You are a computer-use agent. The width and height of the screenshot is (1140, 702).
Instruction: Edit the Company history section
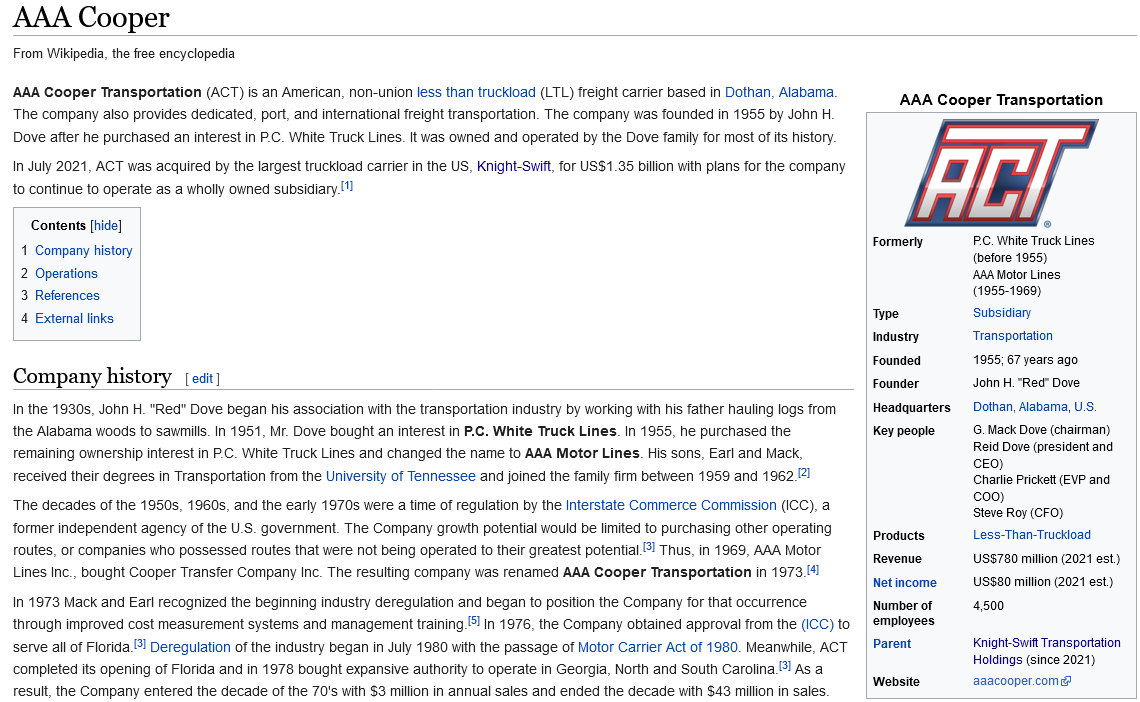pos(202,379)
